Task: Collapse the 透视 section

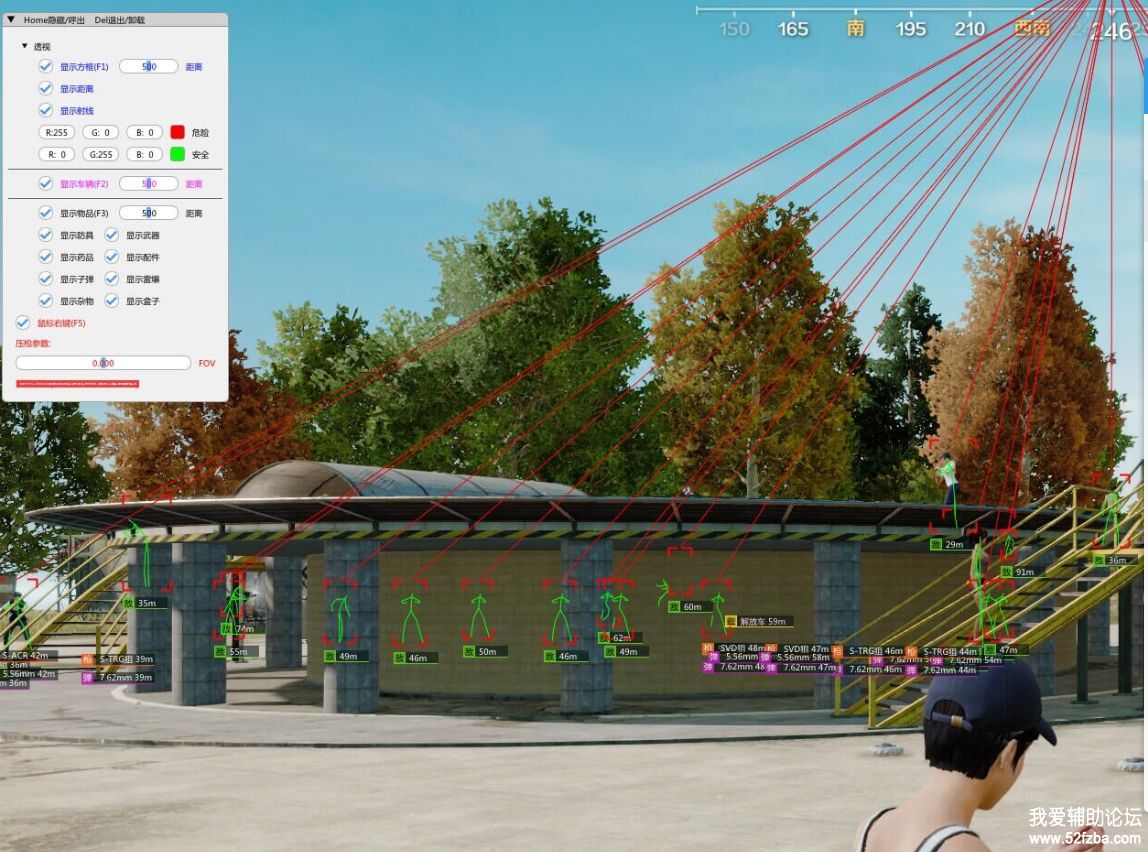Action: pyautogui.click(x=25, y=46)
